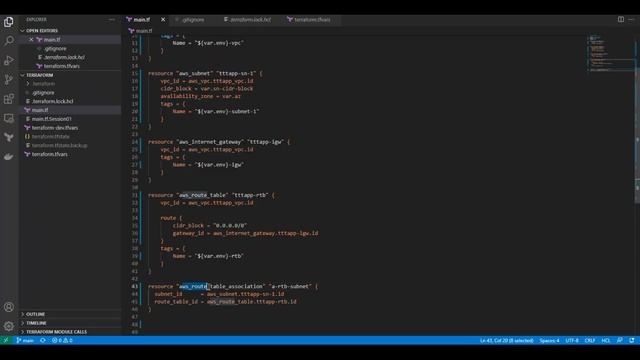Screen dimensions: 640x360
Task: Click the split editor icon
Action: pos(620,20)
